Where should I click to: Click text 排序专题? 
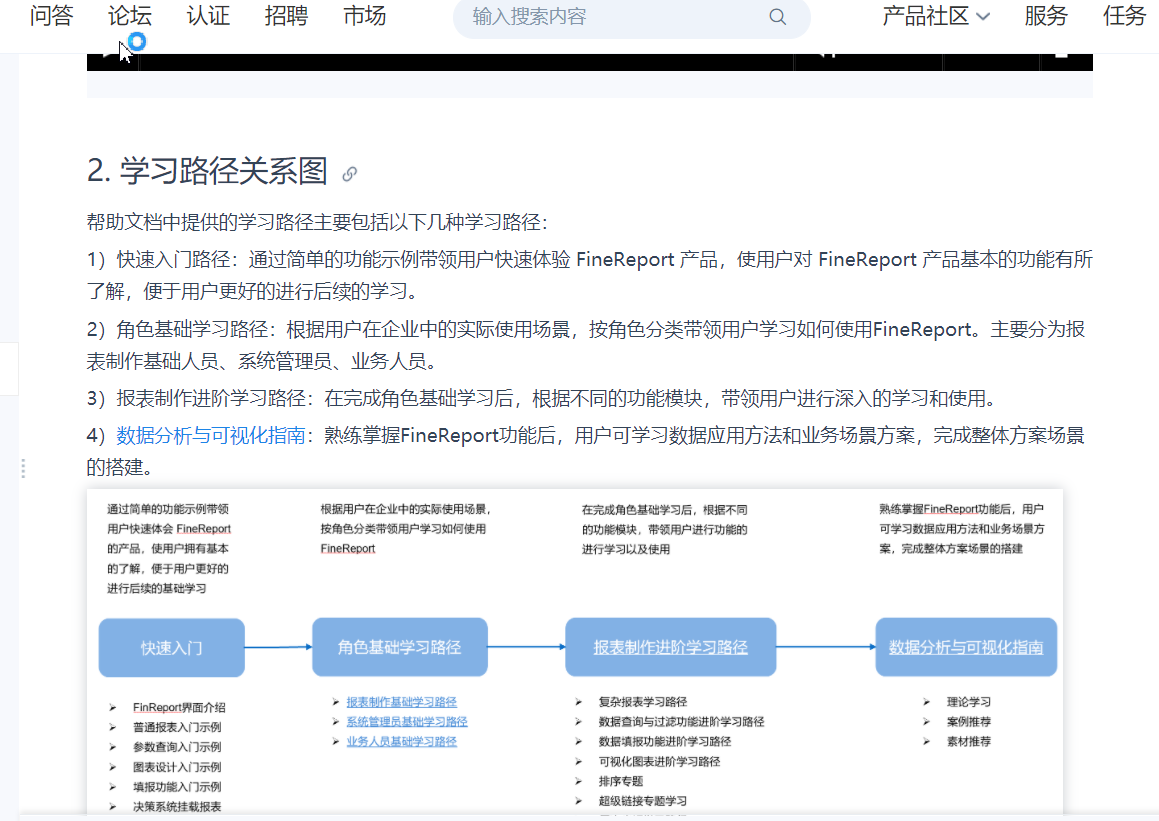(620, 782)
